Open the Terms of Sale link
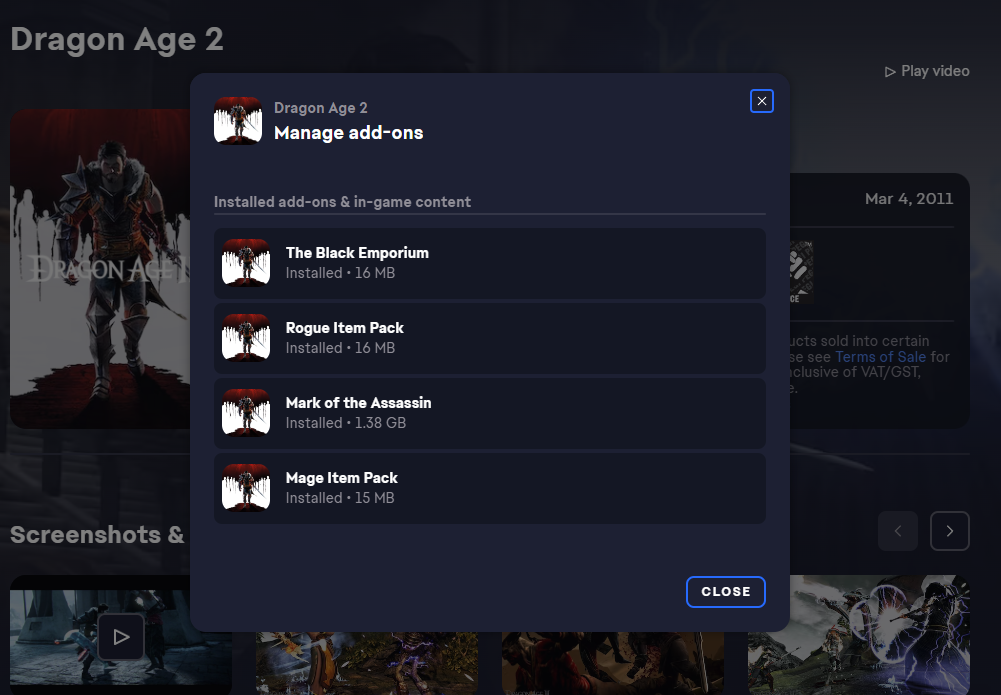Screen dimensions: 1001x695 (880, 357)
